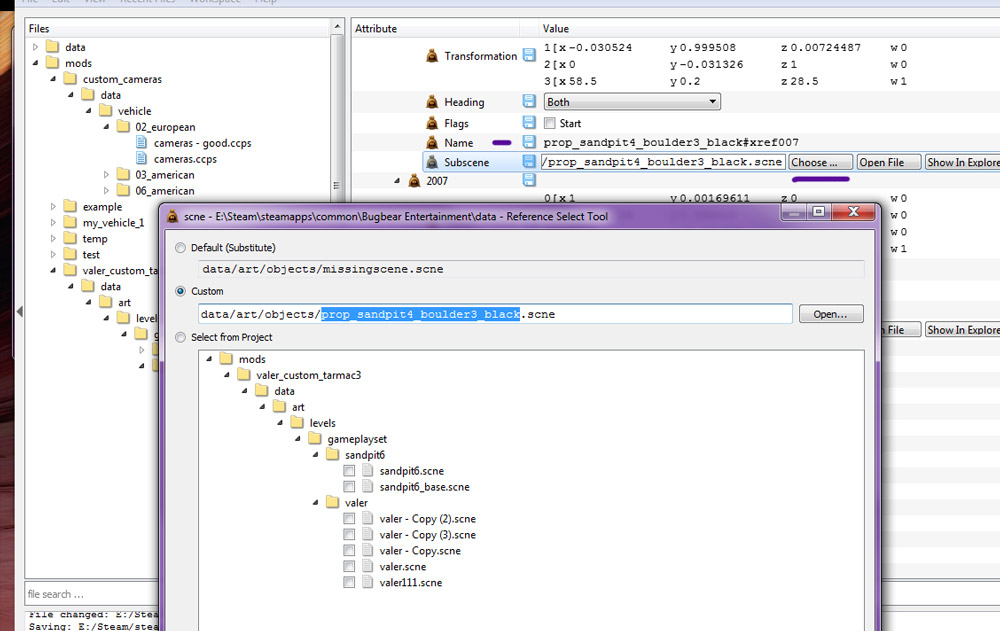
Task: Check the valer.scne checkbox
Action: [x=349, y=566]
